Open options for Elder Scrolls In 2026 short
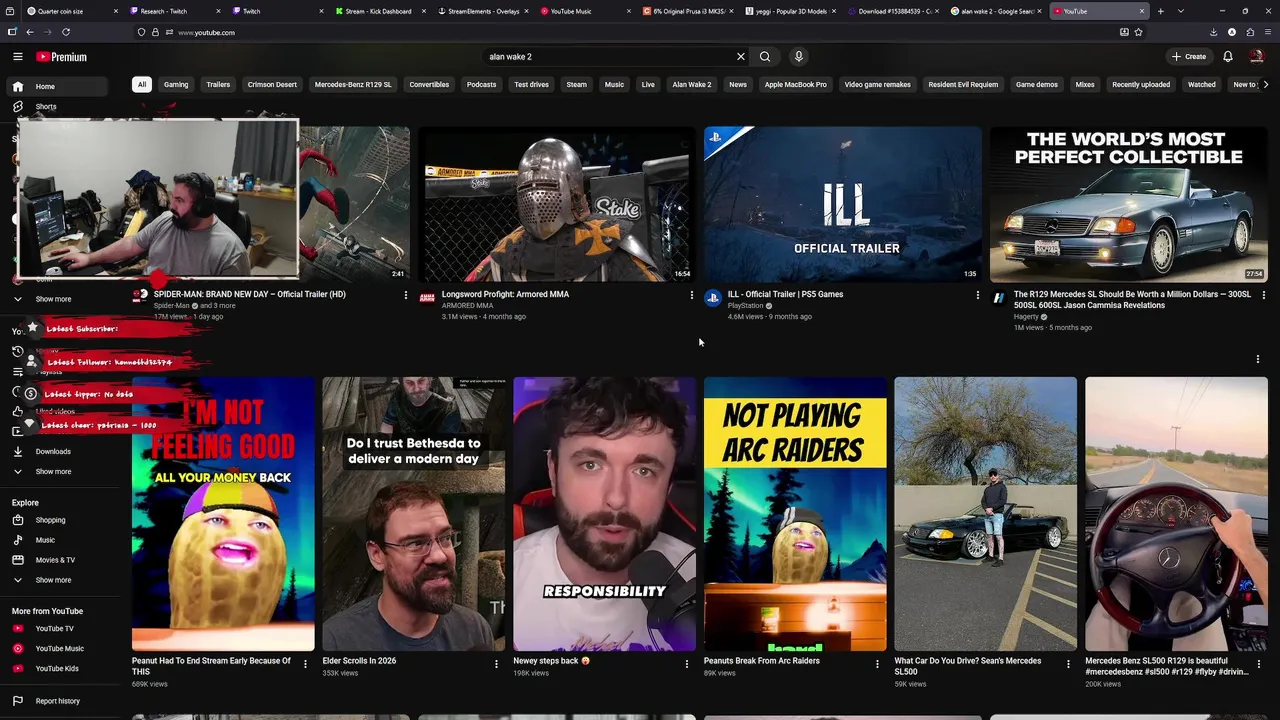Image resolution: width=1280 pixels, height=720 pixels. click(x=496, y=664)
